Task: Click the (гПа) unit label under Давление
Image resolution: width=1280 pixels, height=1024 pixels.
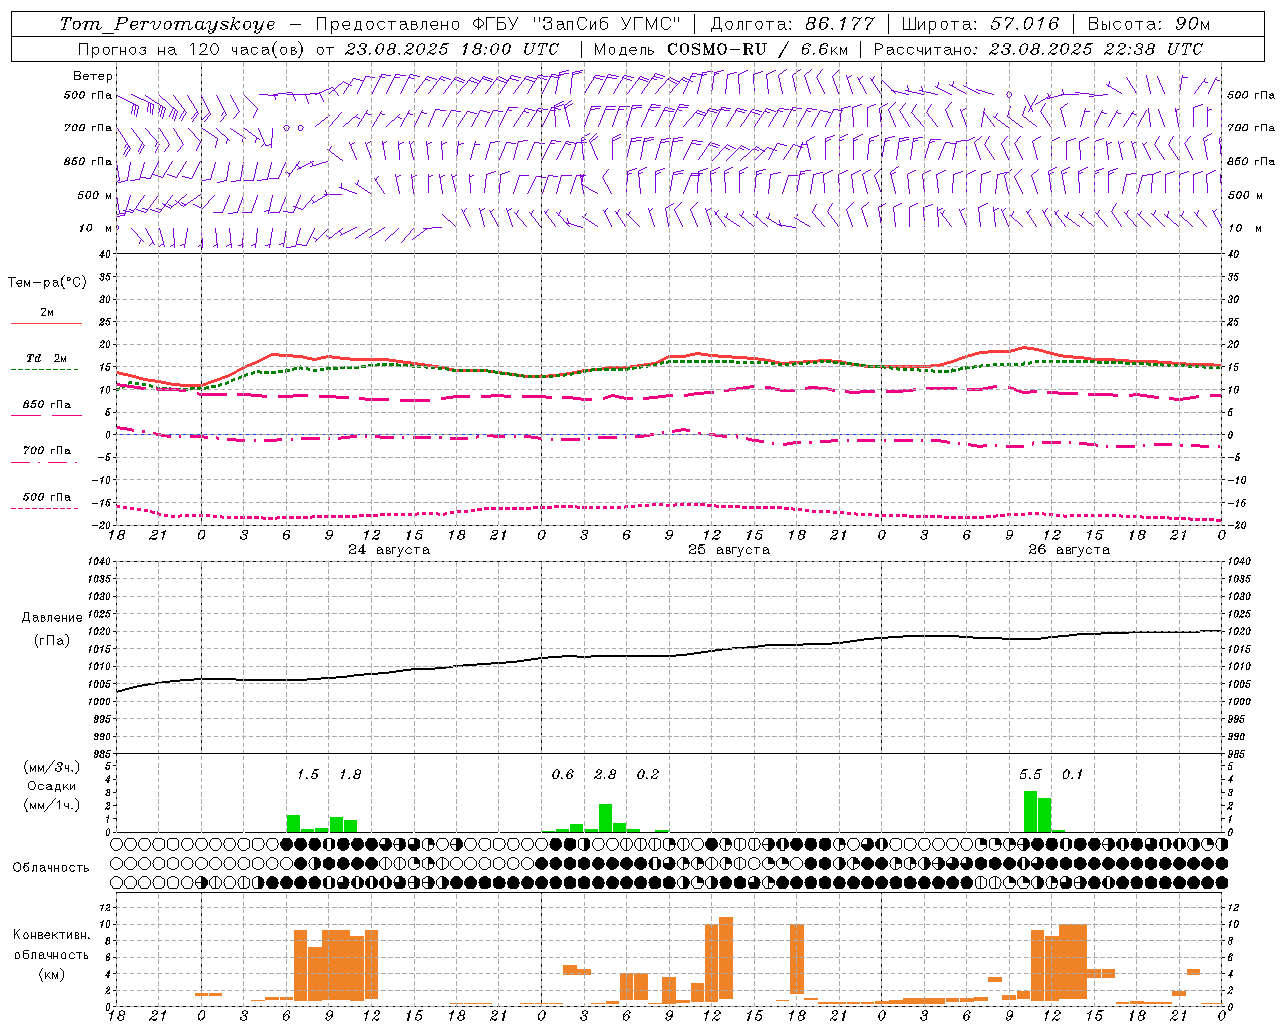Action: coord(52,641)
